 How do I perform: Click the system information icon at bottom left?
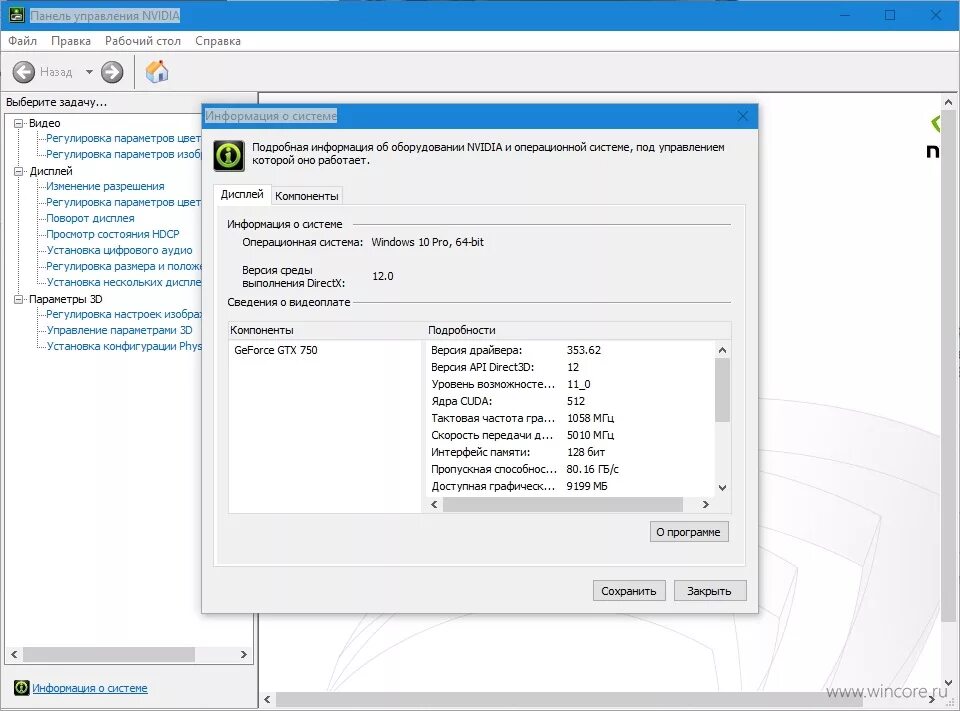pos(21,688)
